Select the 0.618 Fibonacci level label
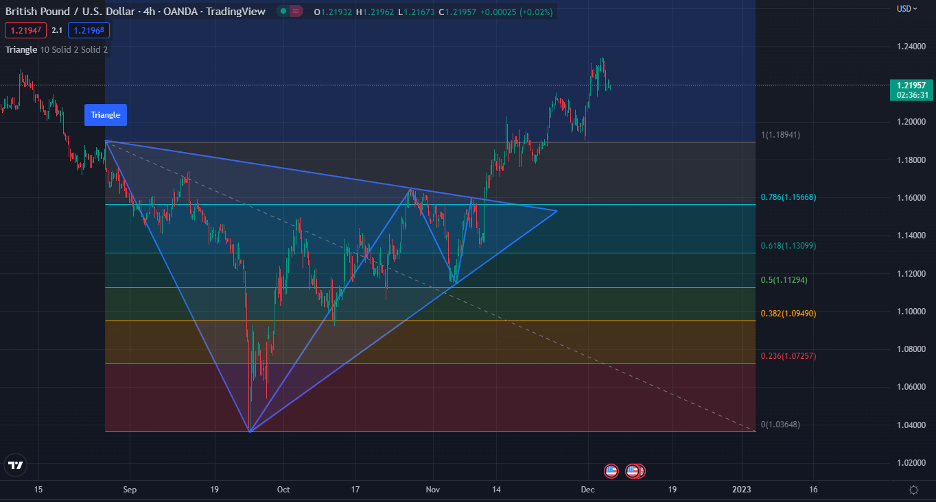Viewport: 936px width, 502px height. click(788, 245)
